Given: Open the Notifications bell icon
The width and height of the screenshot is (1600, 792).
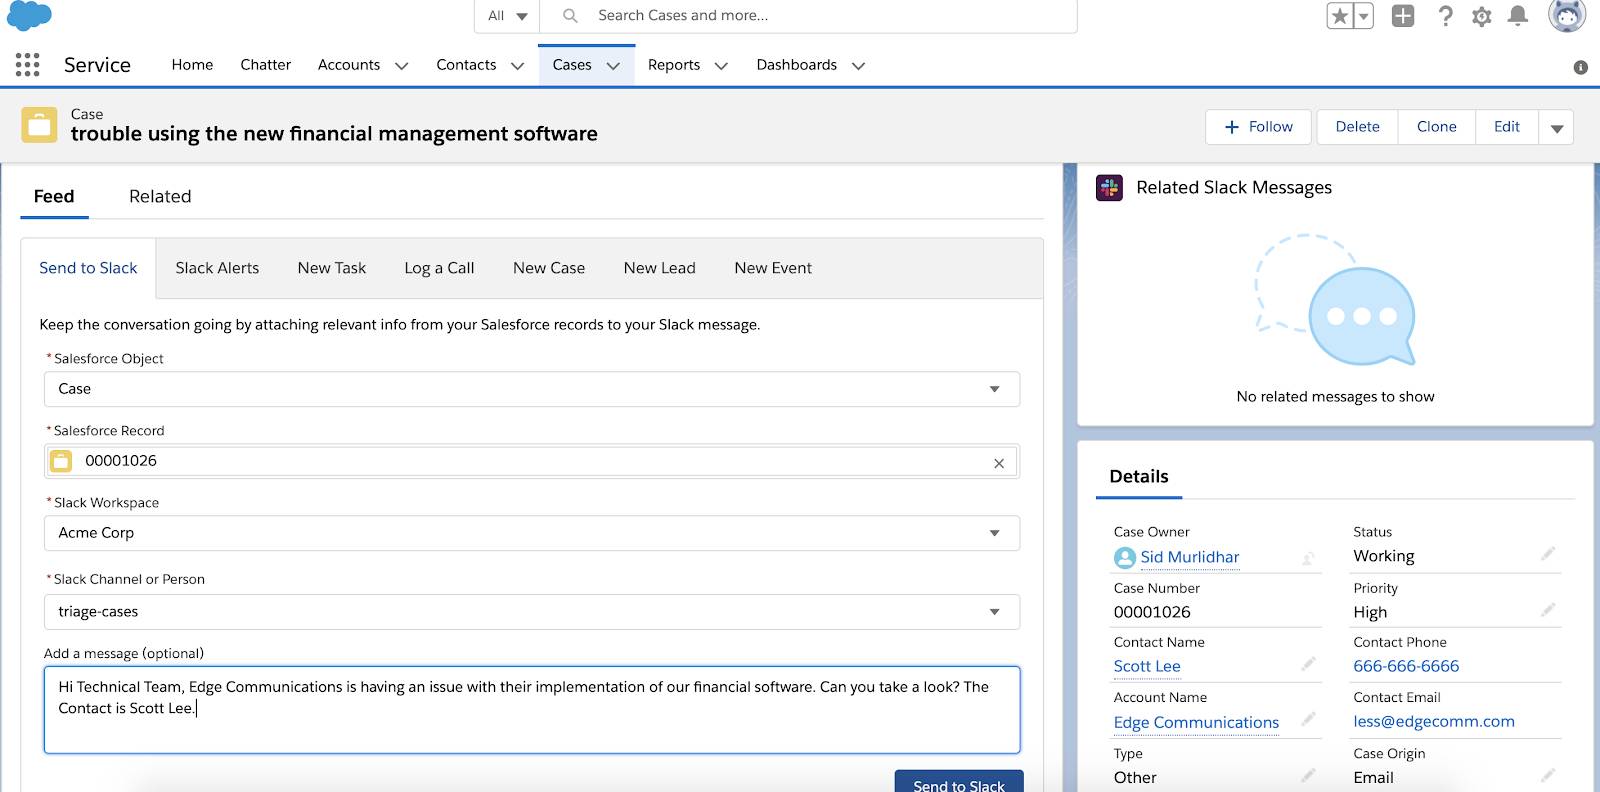Looking at the screenshot, I should pyautogui.click(x=1518, y=16).
